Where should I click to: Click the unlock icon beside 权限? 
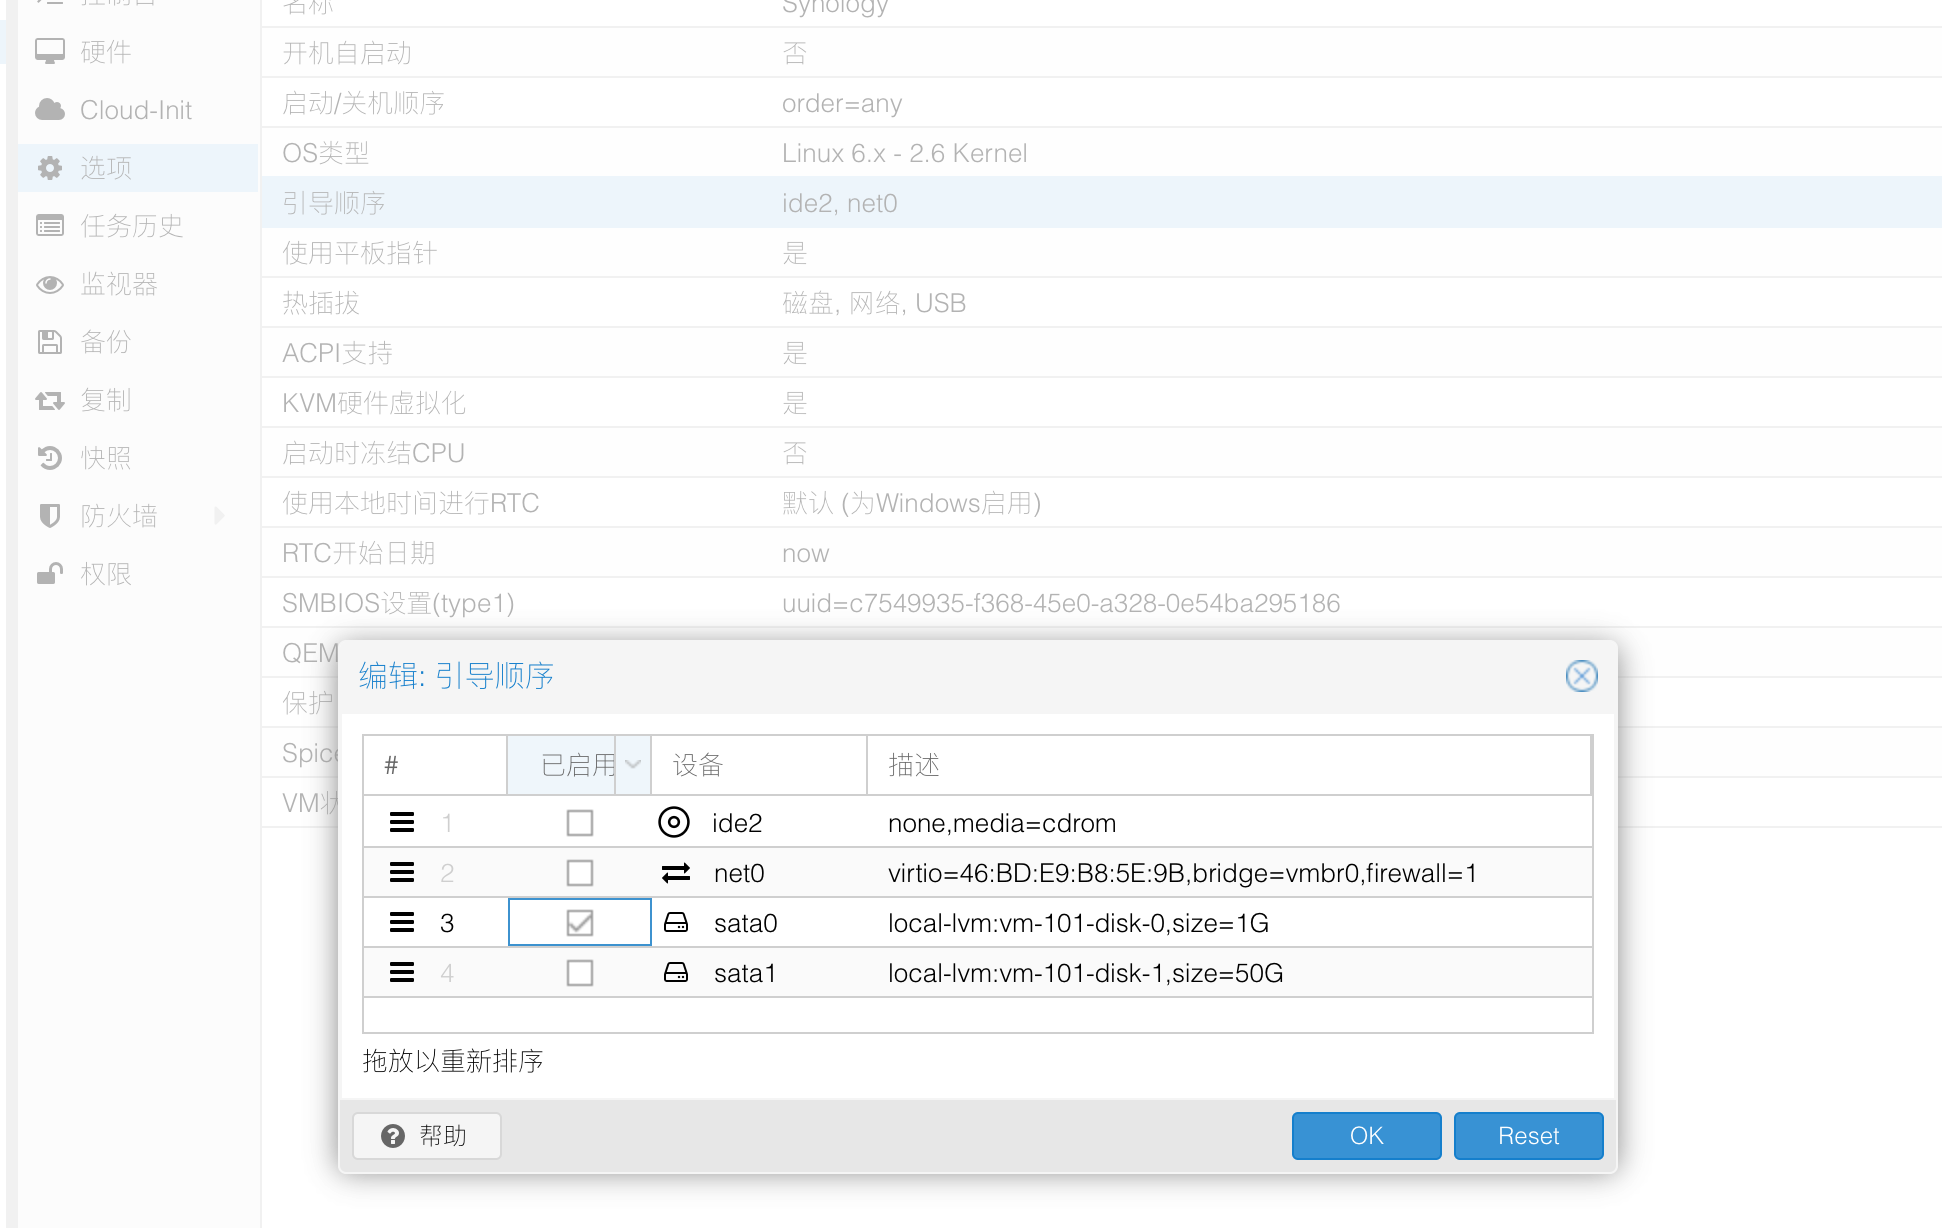(x=50, y=574)
